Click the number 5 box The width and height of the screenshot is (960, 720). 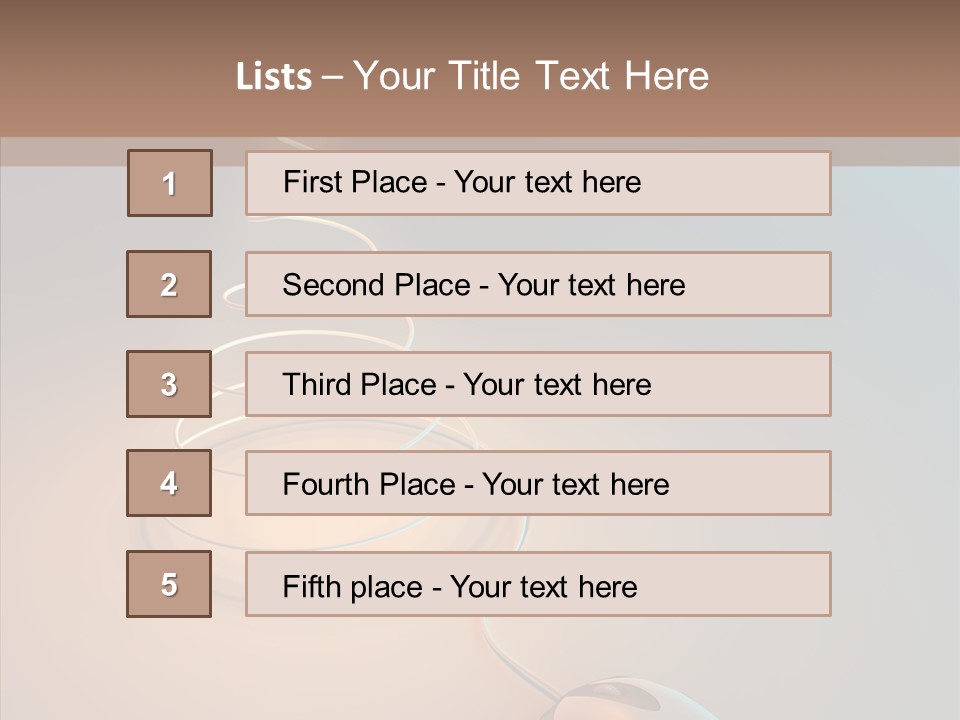pyautogui.click(x=169, y=584)
